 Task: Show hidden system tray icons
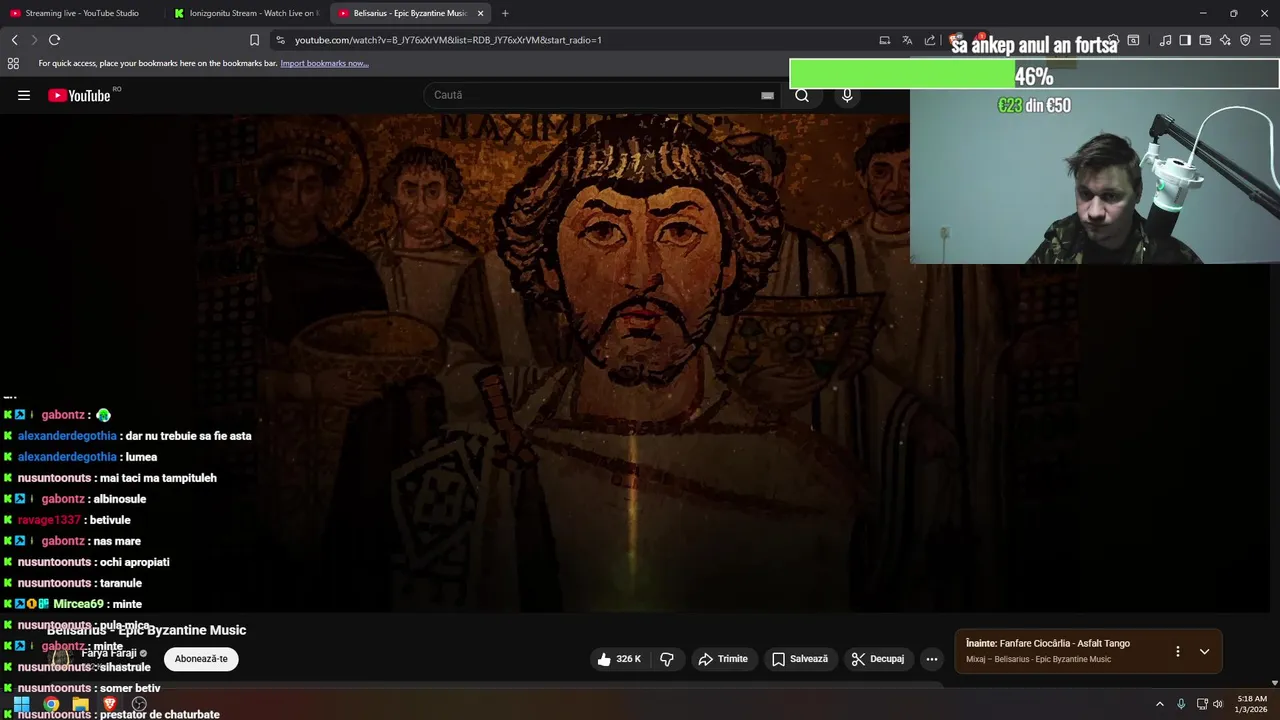click(1160, 704)
